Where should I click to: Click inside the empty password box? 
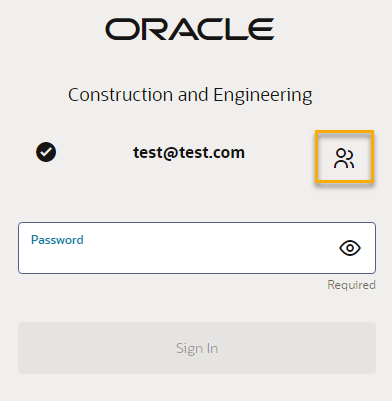[197, 248]
